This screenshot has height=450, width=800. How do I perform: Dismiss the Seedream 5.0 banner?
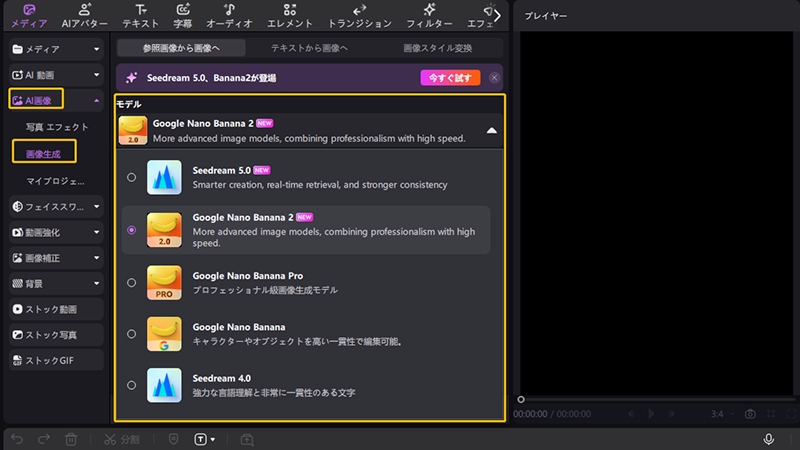(494, 78)
